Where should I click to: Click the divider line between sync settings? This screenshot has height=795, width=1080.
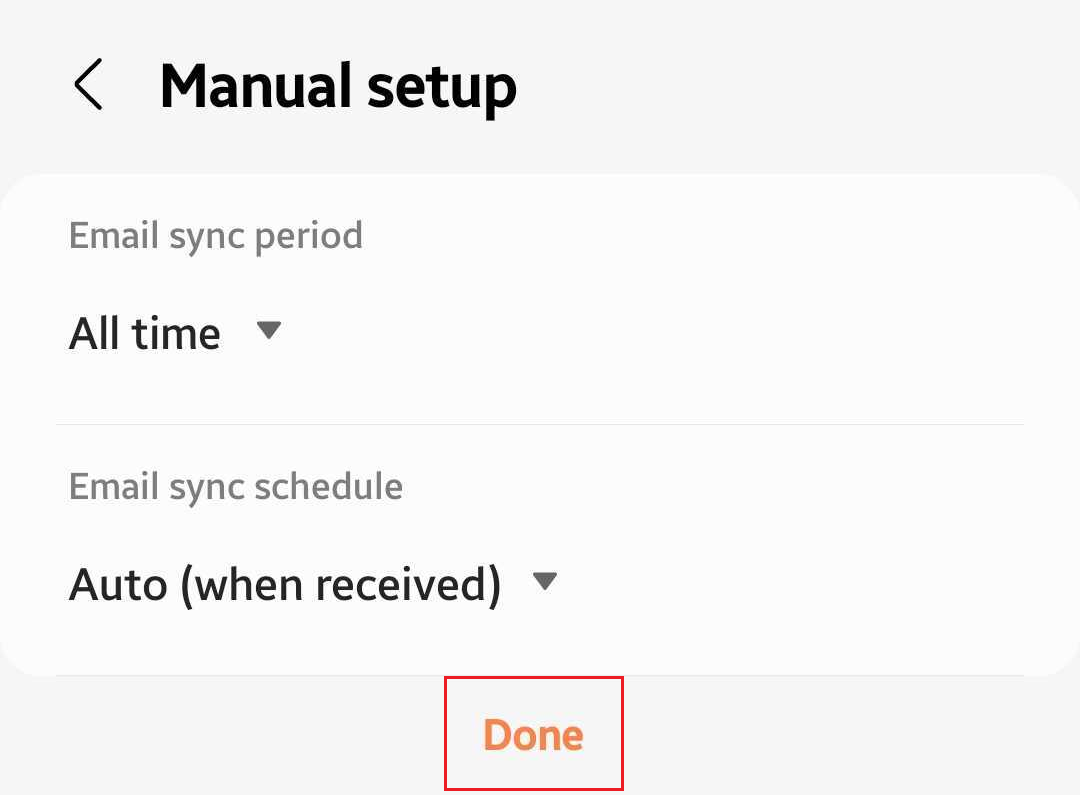click(540, 424)
